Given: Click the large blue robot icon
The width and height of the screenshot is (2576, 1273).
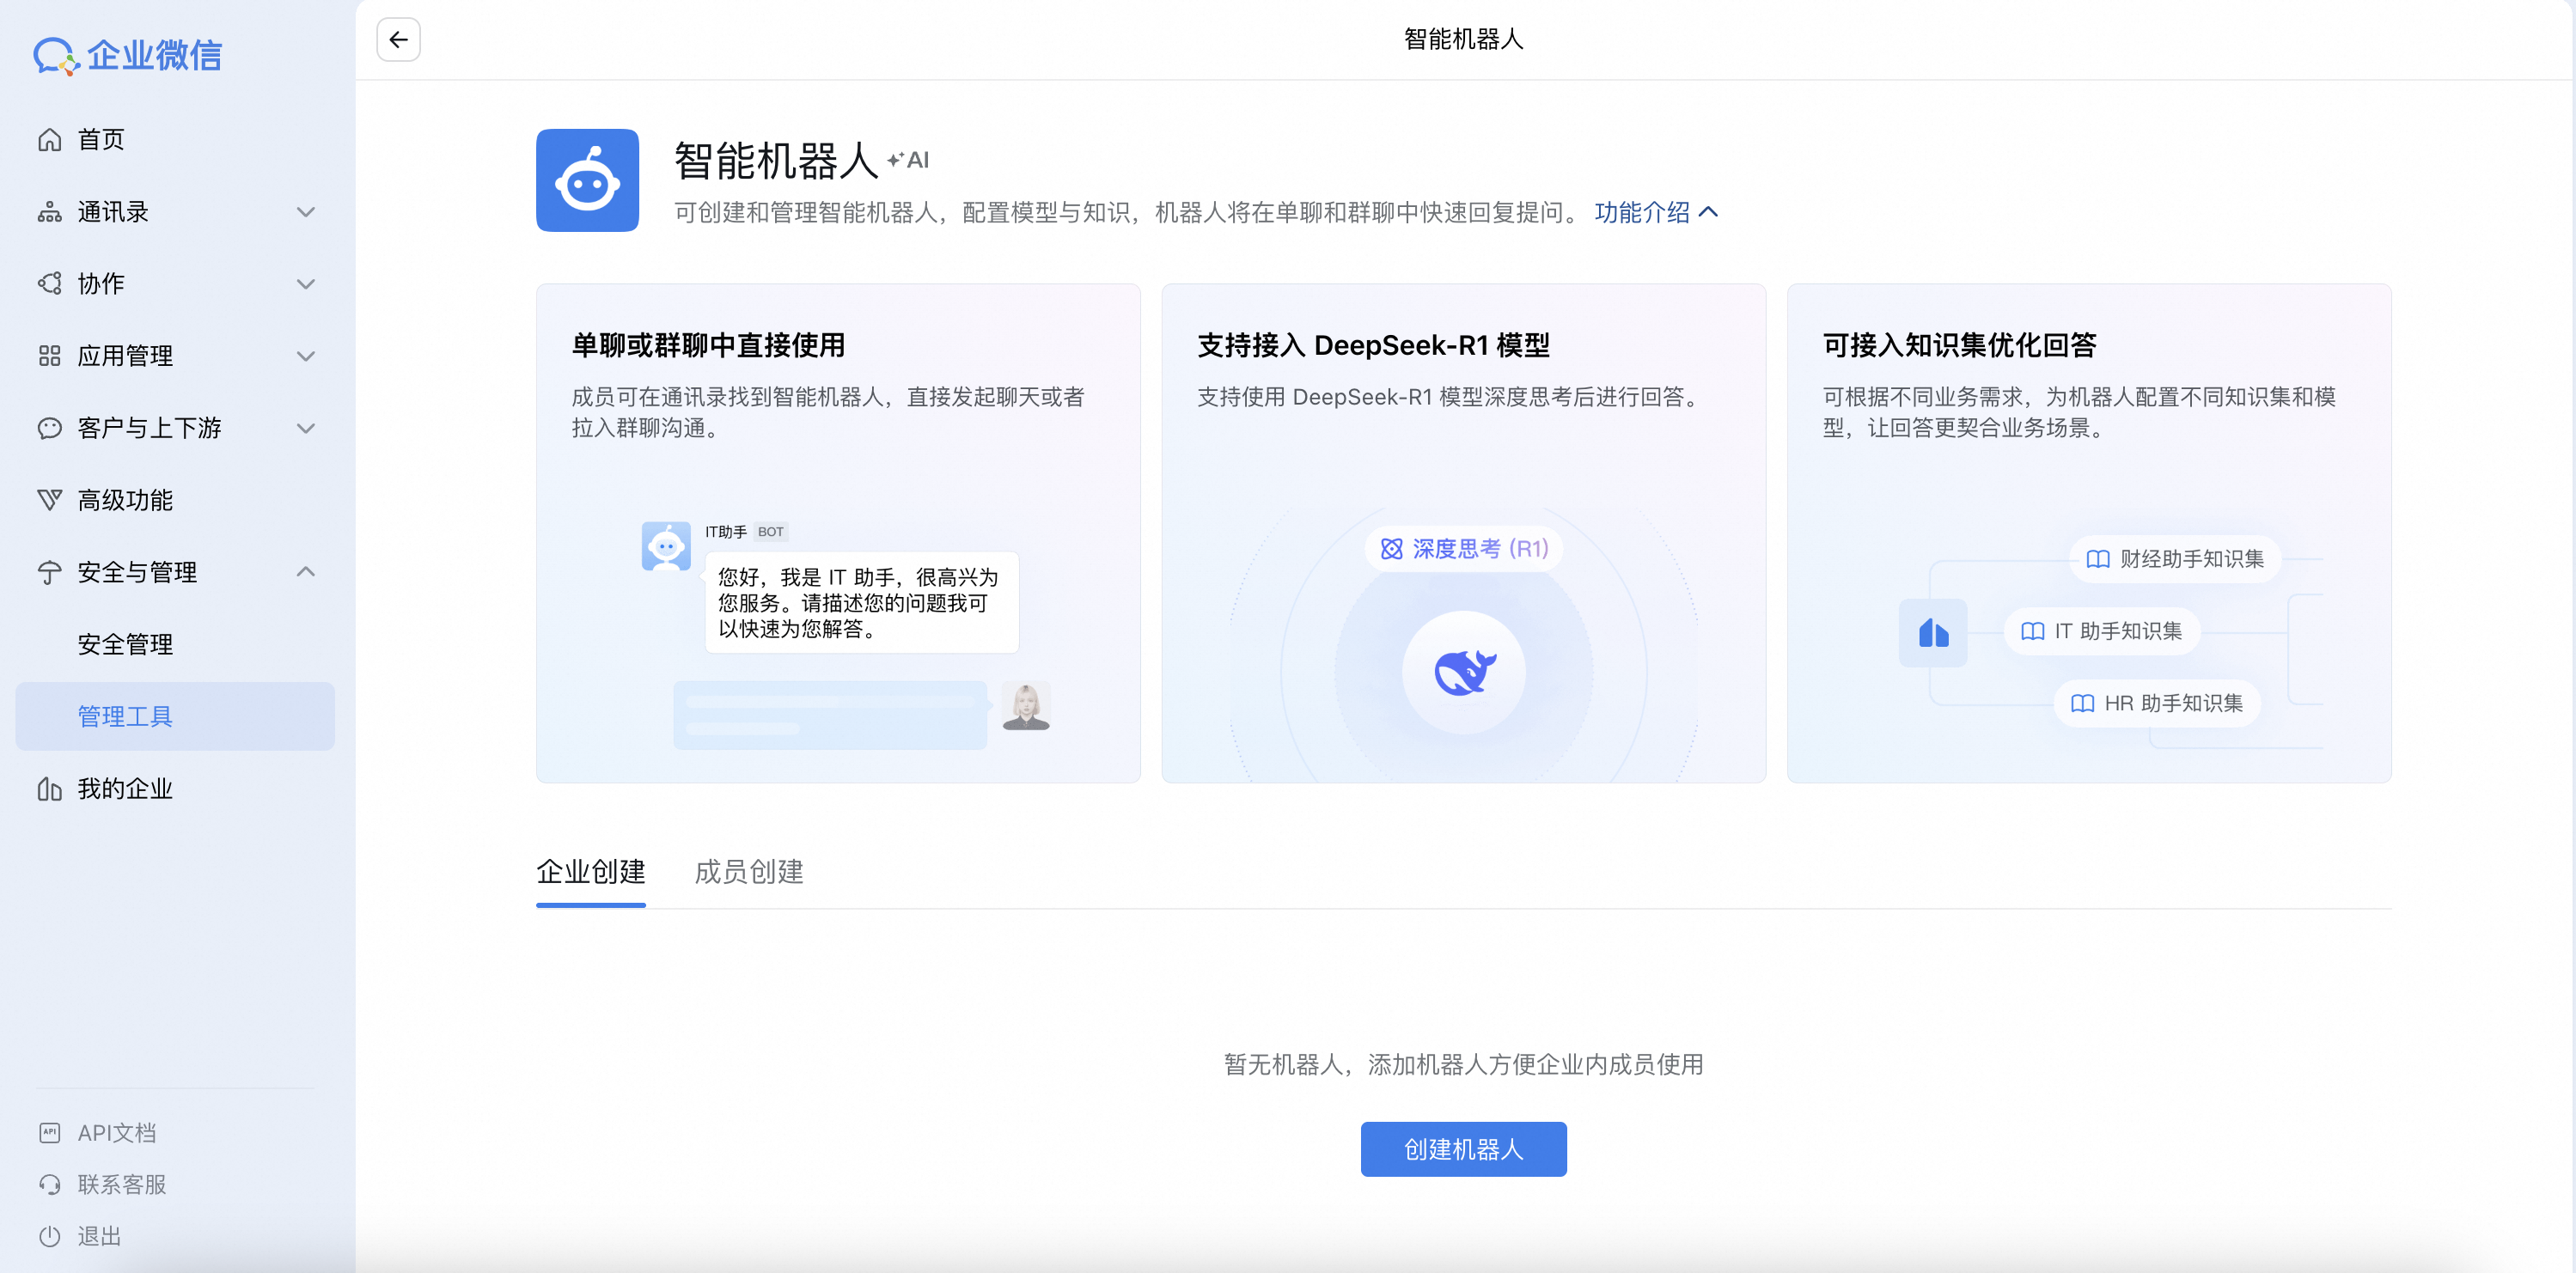Looking at the screenshot, I should [587, 180].
